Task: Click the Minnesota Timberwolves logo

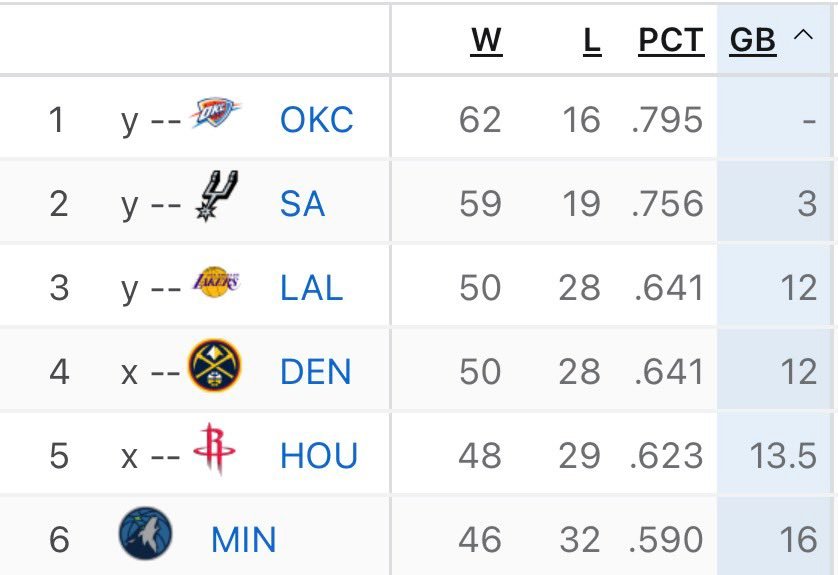Action: click(x=145, y=533)
